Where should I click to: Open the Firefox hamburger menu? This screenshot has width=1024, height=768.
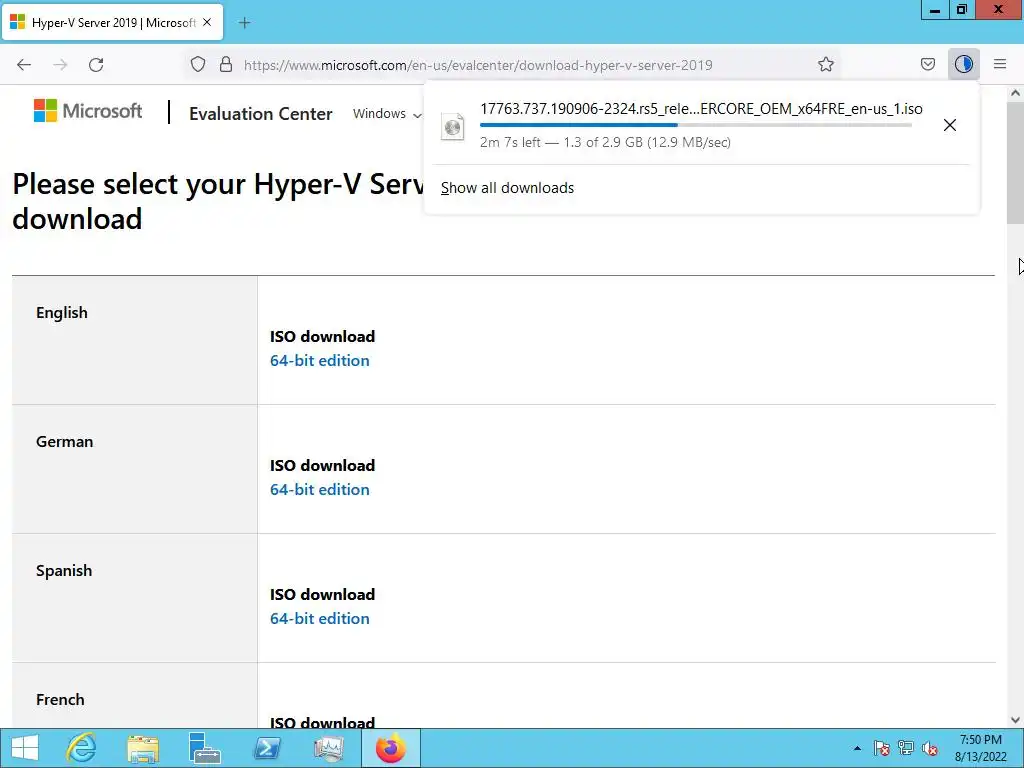tap(1000, 64)
